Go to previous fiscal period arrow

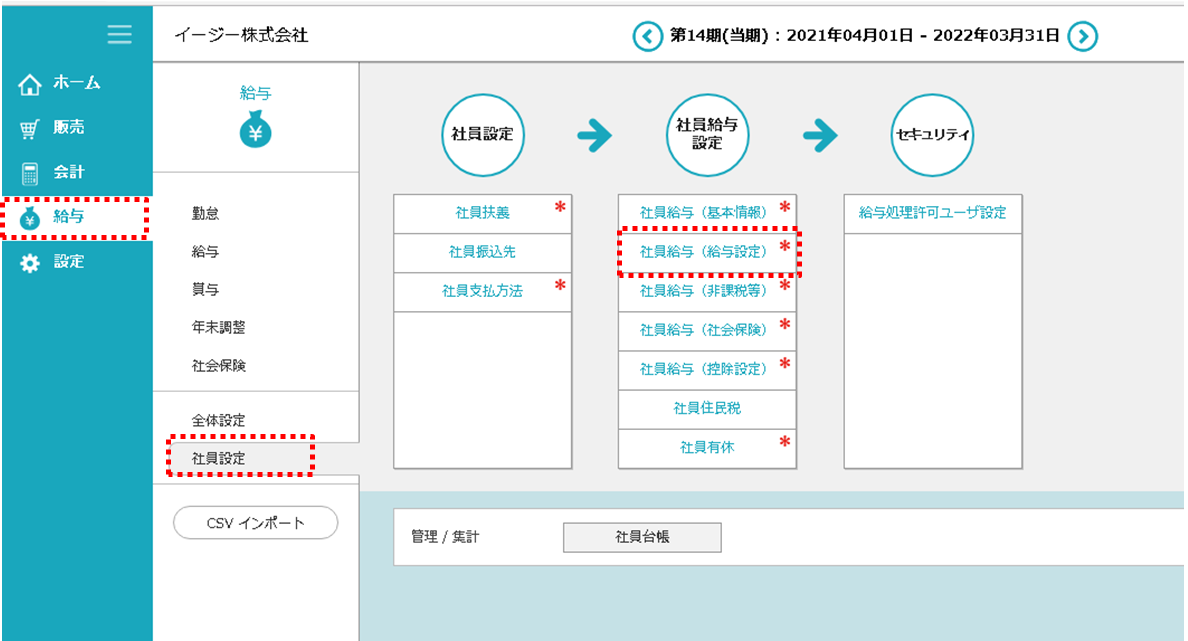(647, 37)
